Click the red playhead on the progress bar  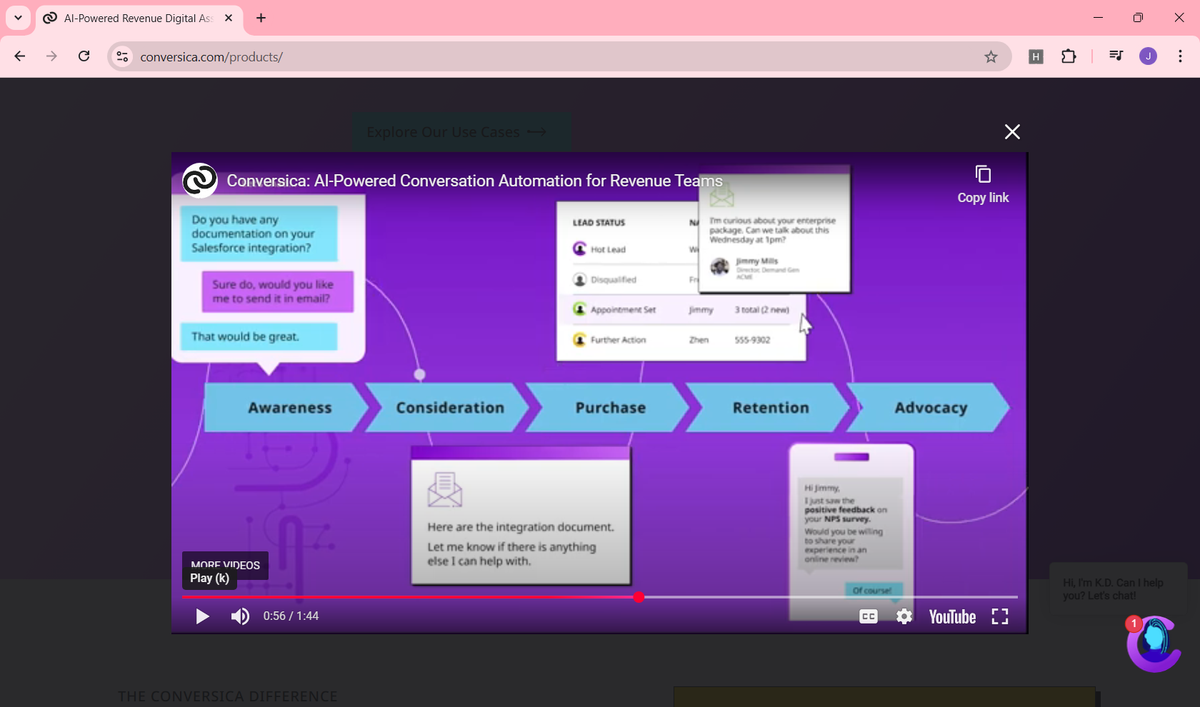point(639,597)
